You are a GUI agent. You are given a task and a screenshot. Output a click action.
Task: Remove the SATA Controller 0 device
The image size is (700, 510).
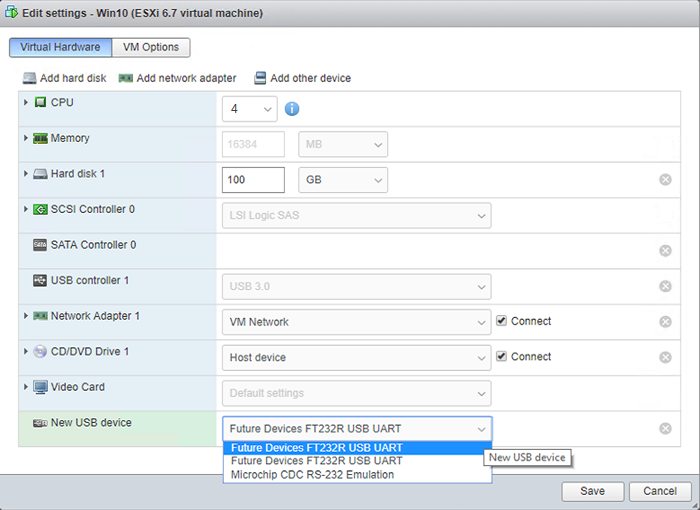point(665,251)
